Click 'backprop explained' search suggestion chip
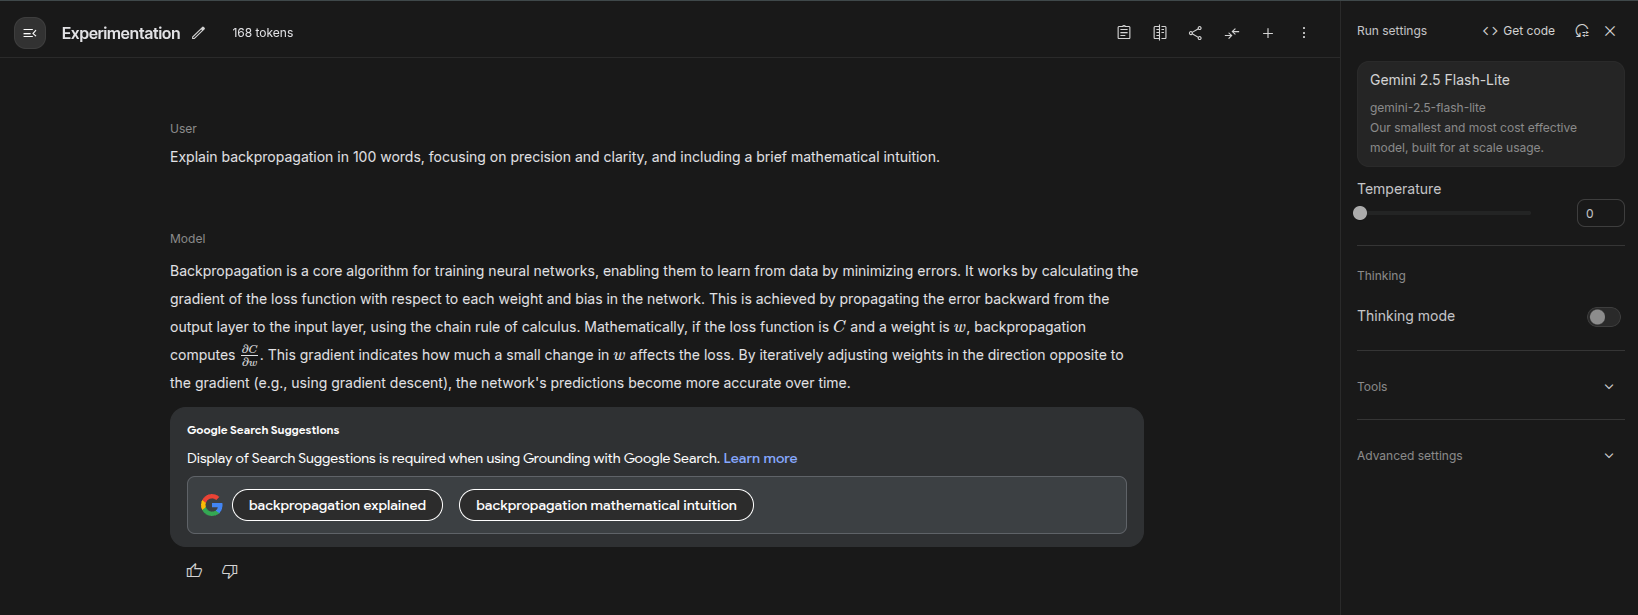The image size is (1638, 615). (337, 505)
